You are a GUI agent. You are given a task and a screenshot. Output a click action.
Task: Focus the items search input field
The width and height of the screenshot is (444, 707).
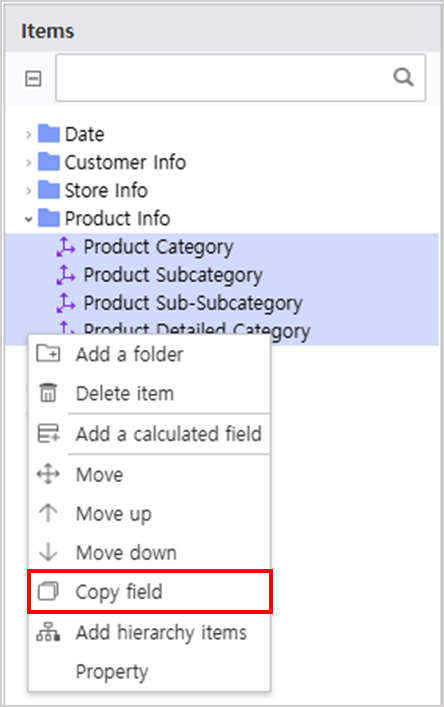[x=241, y=78]
